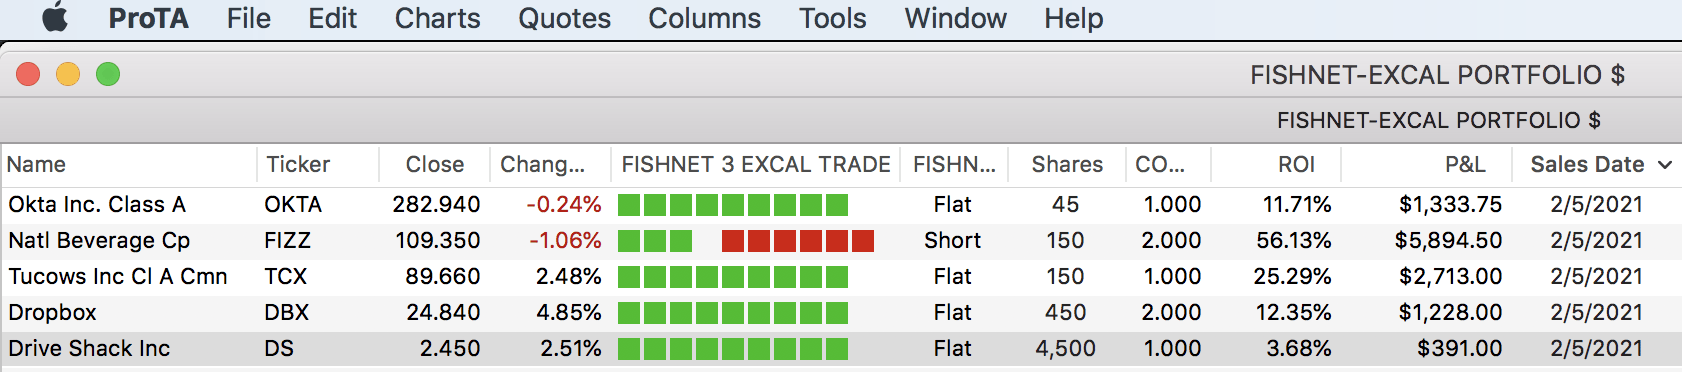Click the 25.29% ROI value

tap(1293, 276)
